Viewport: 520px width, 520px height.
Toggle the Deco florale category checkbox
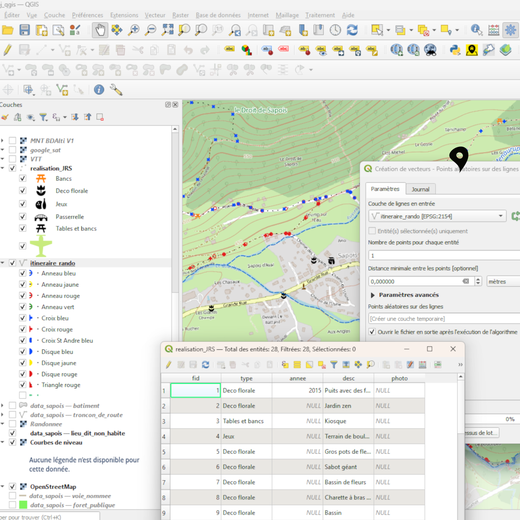(22, 191)
